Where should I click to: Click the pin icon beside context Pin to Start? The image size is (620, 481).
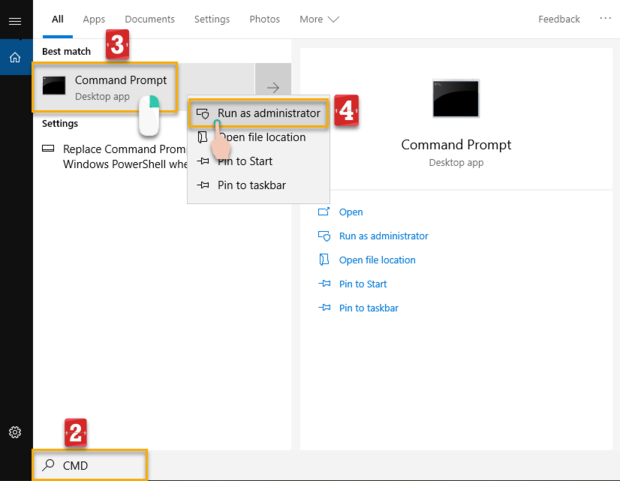tap(203, 161)
